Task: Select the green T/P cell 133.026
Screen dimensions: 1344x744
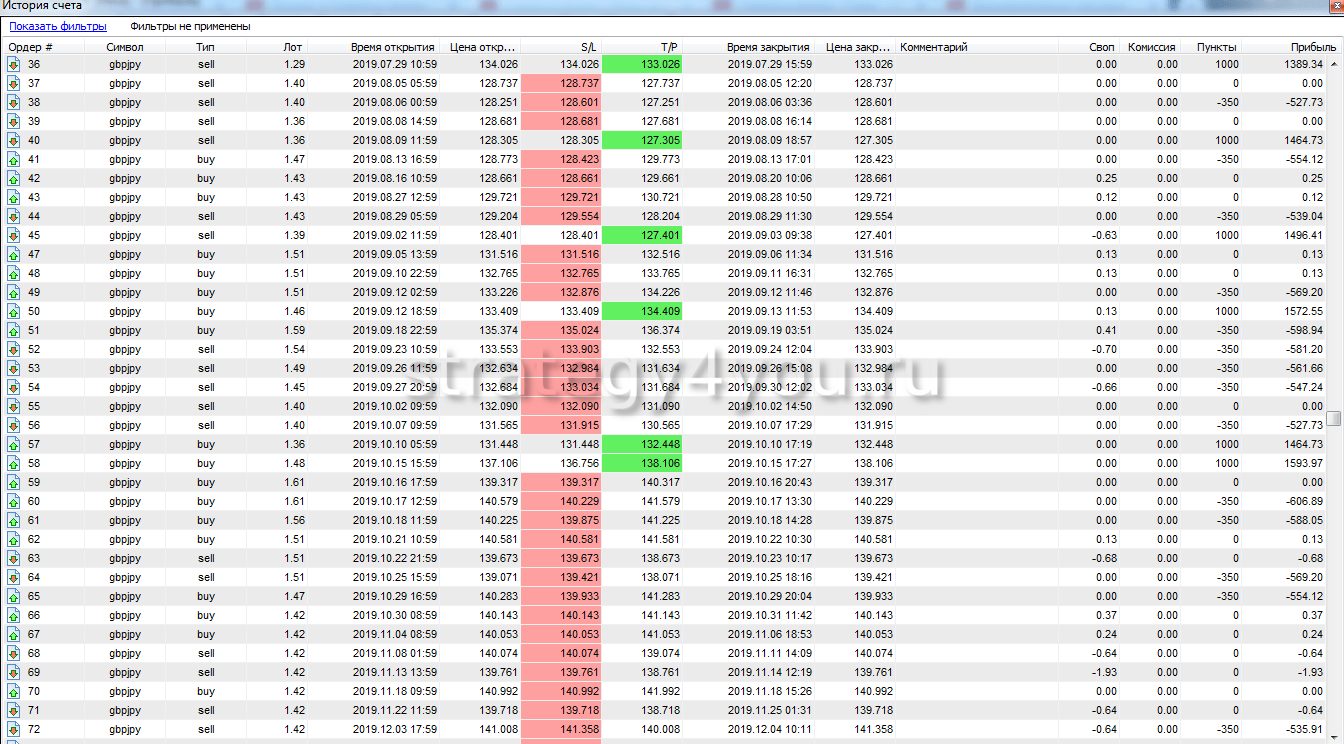Action: click(642, 64)
